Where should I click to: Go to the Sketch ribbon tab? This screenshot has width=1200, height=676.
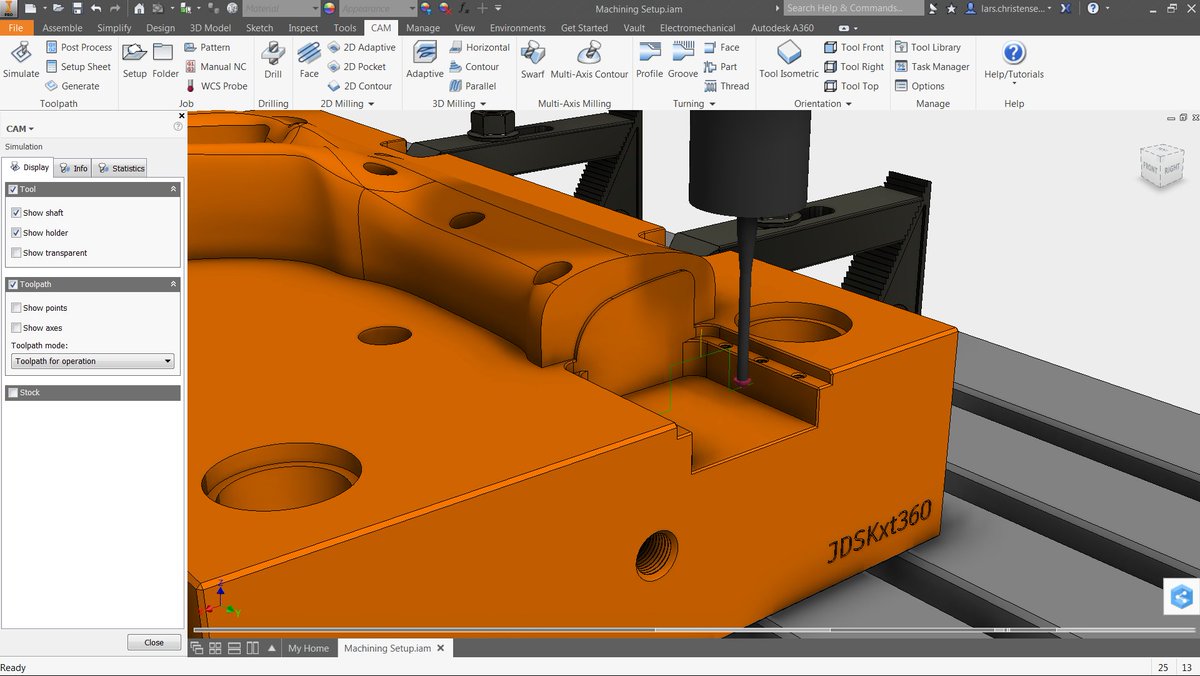point(259,28)
